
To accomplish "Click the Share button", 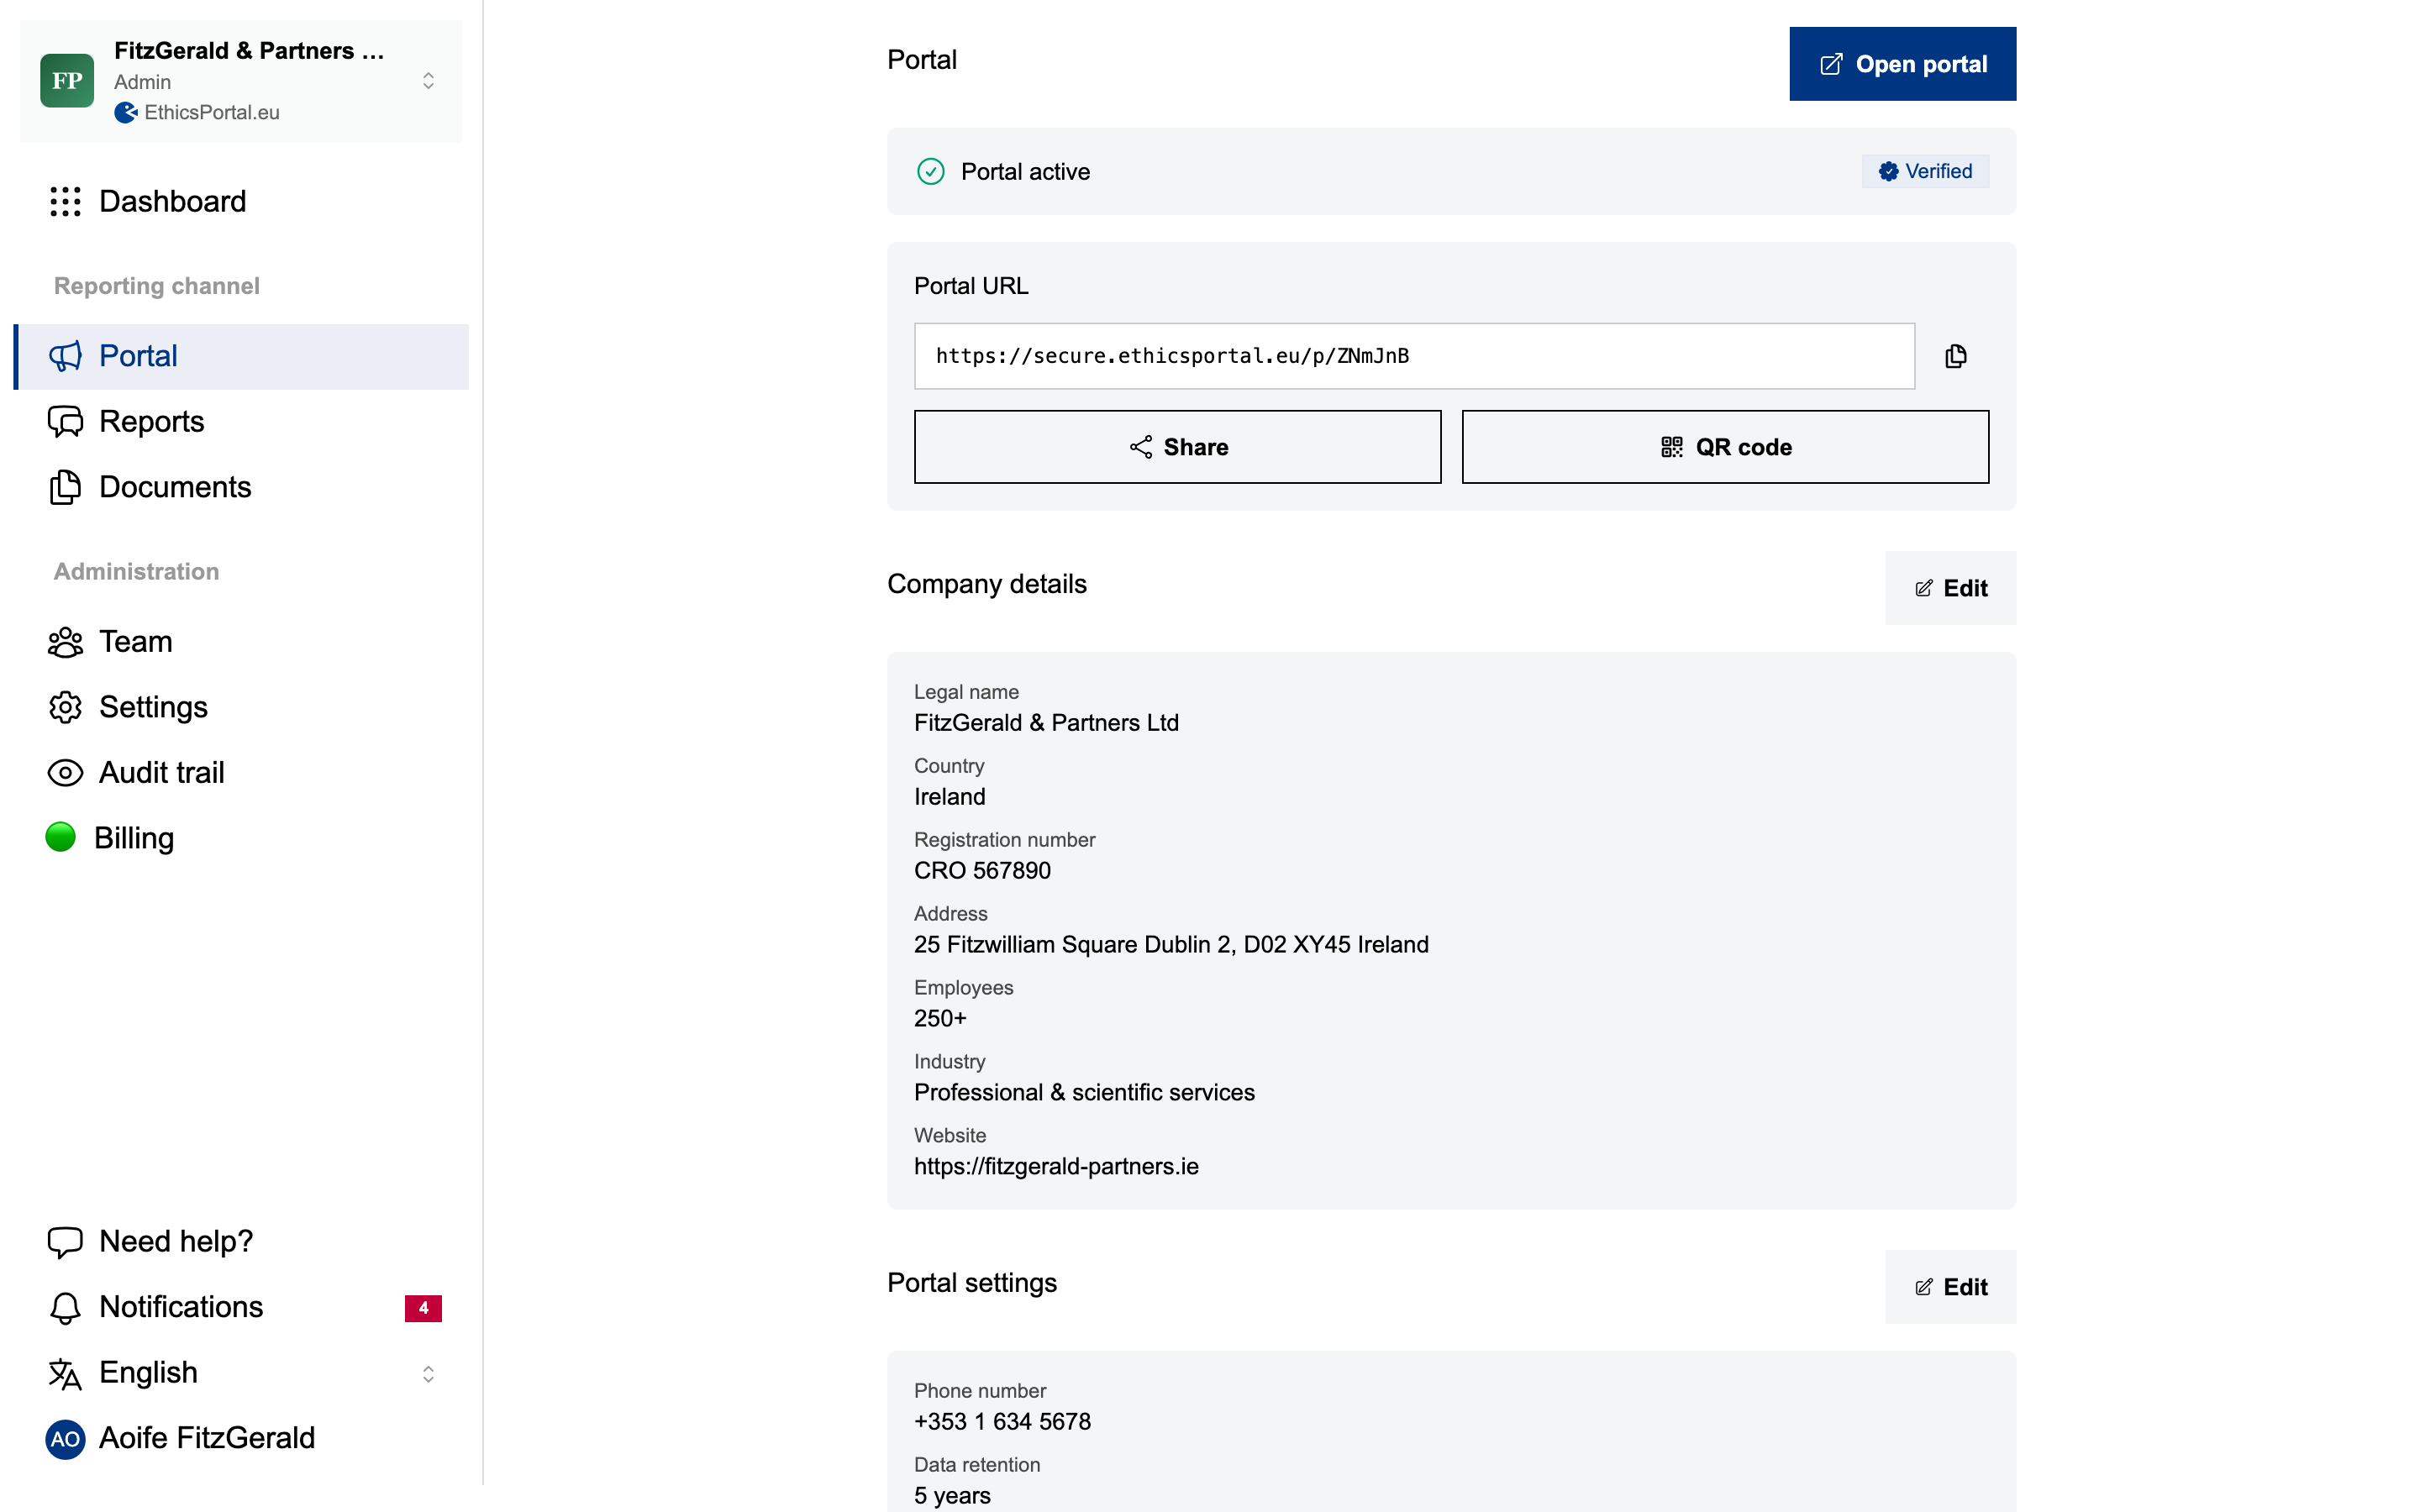I will point(1177,447).
